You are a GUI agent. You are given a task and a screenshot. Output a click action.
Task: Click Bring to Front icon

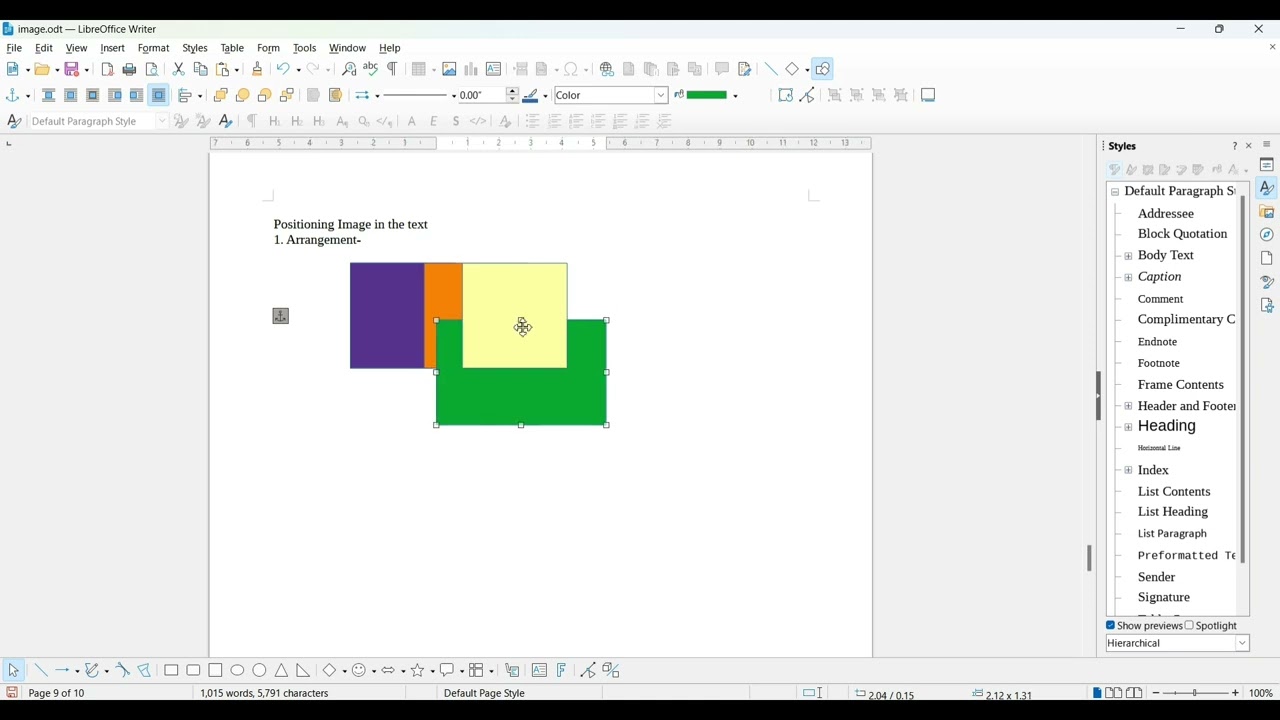click(x=221, y=96)
